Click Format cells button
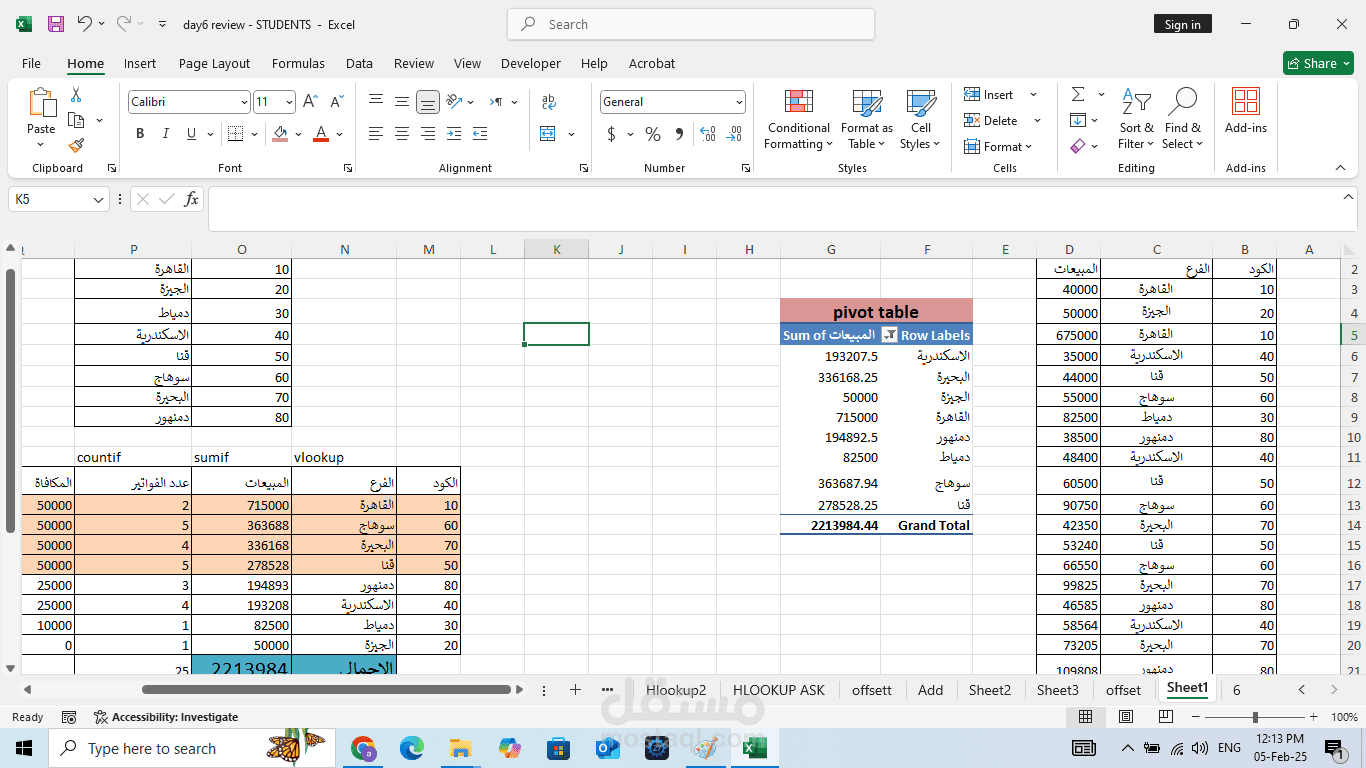1366x768 pixels. point(998,147)
